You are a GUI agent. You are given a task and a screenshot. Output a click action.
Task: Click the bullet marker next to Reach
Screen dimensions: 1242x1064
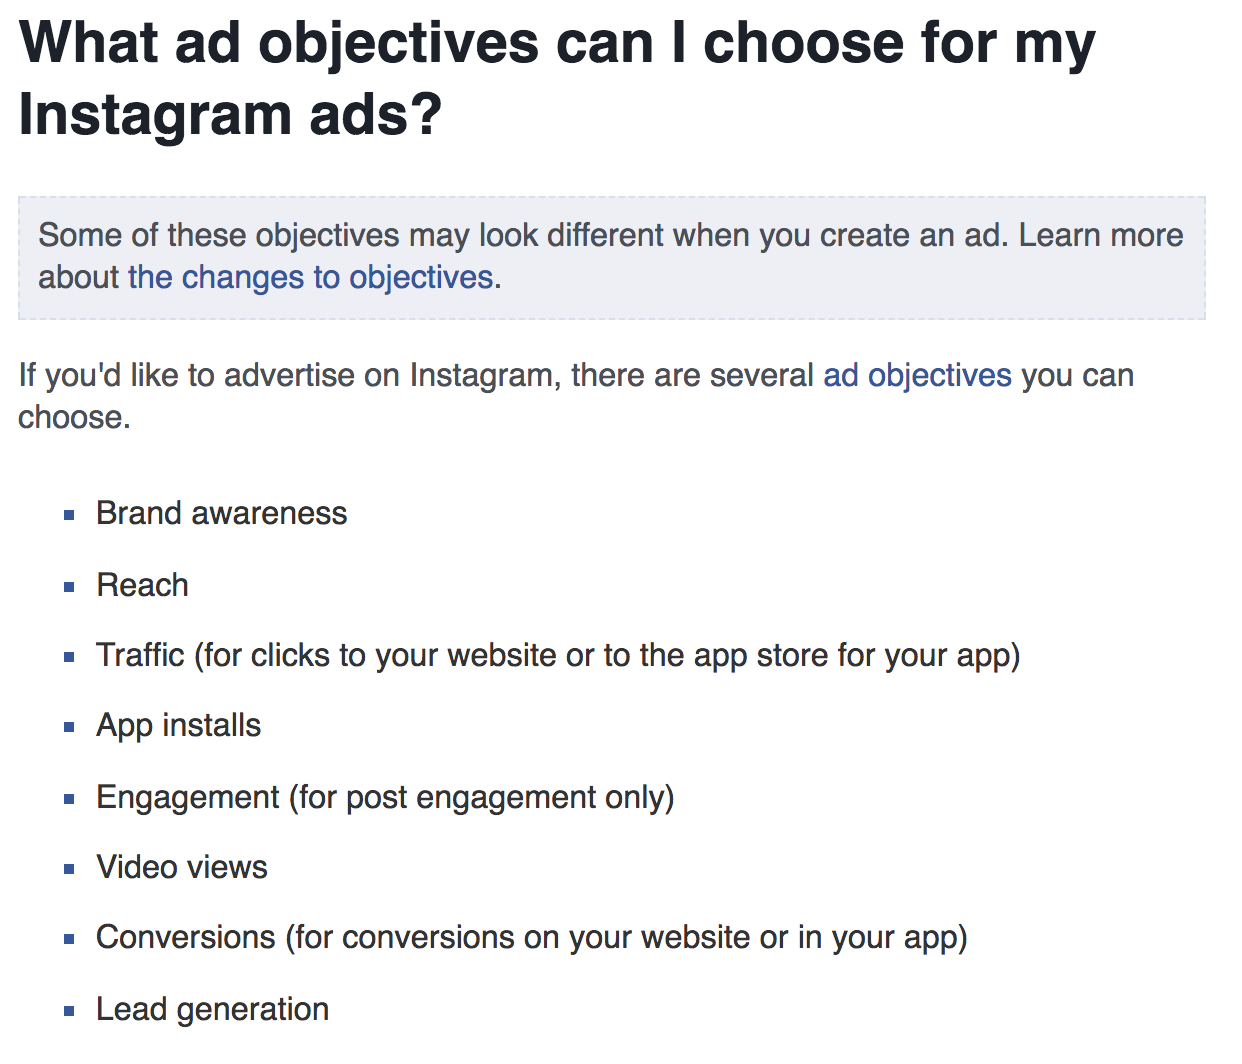[69, 587]
